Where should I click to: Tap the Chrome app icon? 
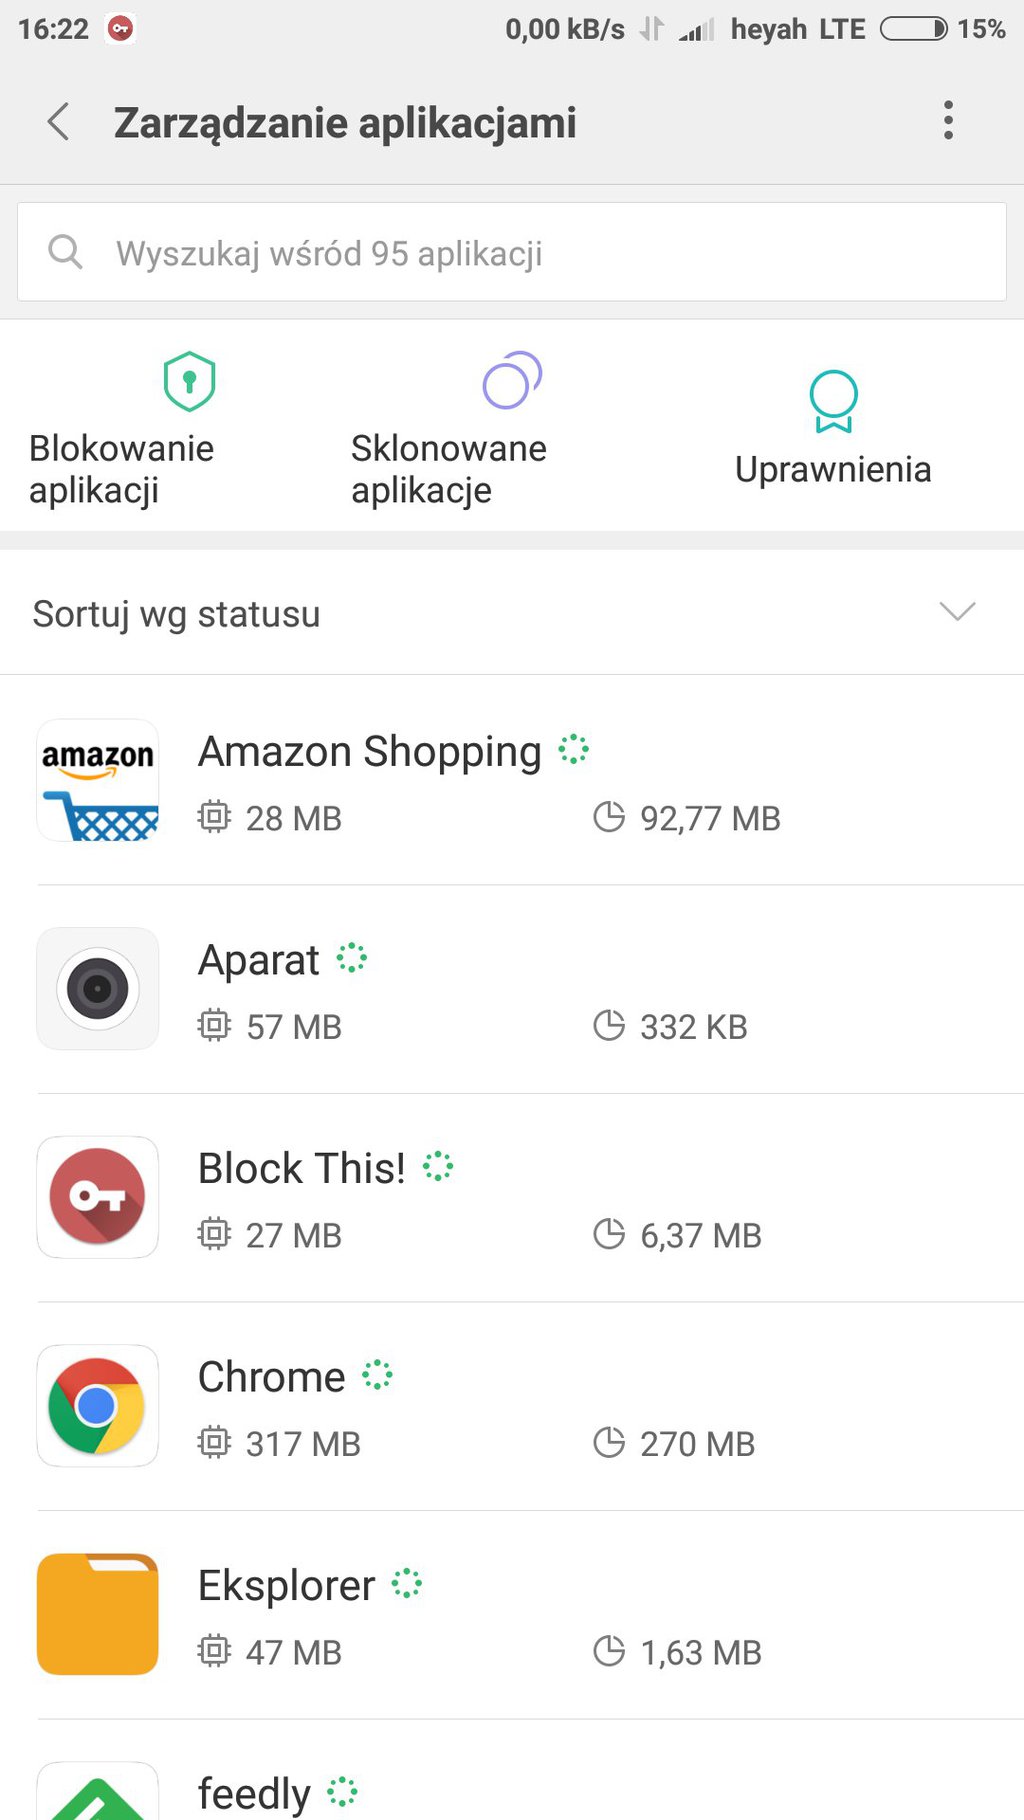tap(98, 1406)
